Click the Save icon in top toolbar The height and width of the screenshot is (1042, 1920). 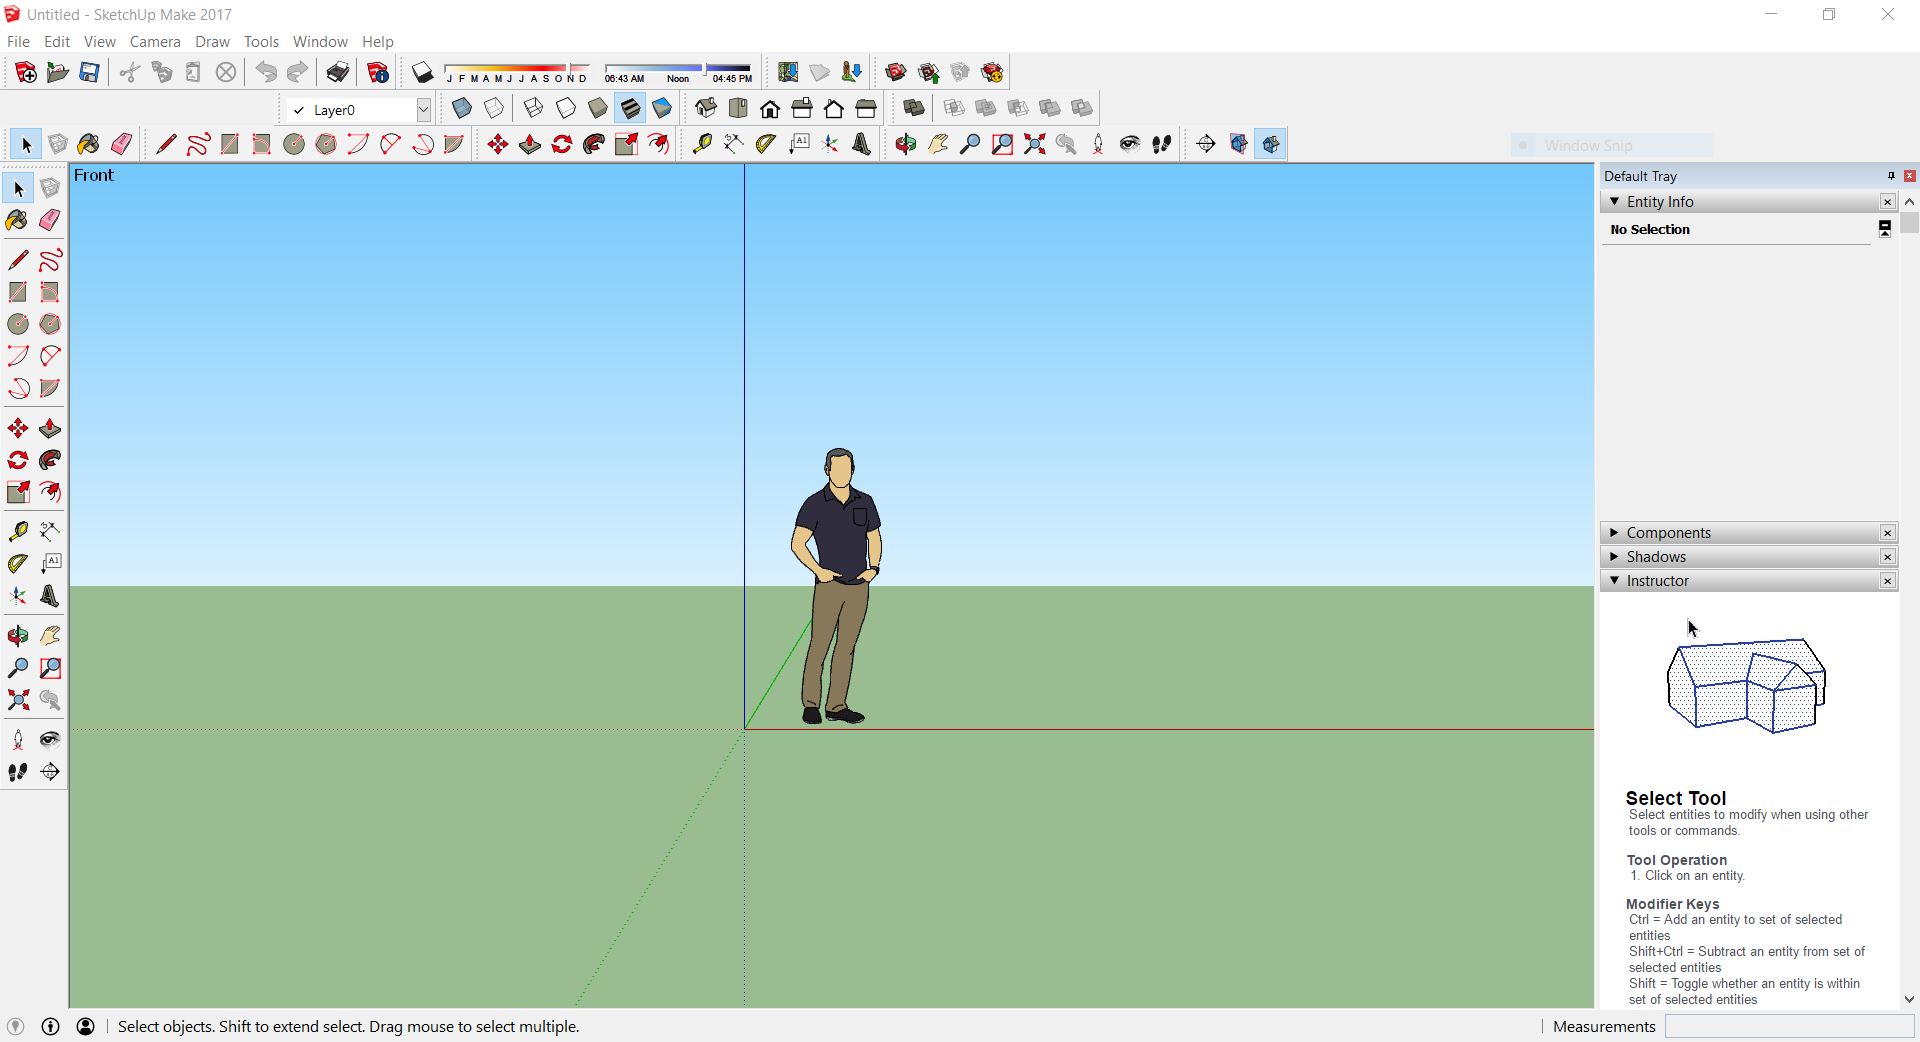89,73
